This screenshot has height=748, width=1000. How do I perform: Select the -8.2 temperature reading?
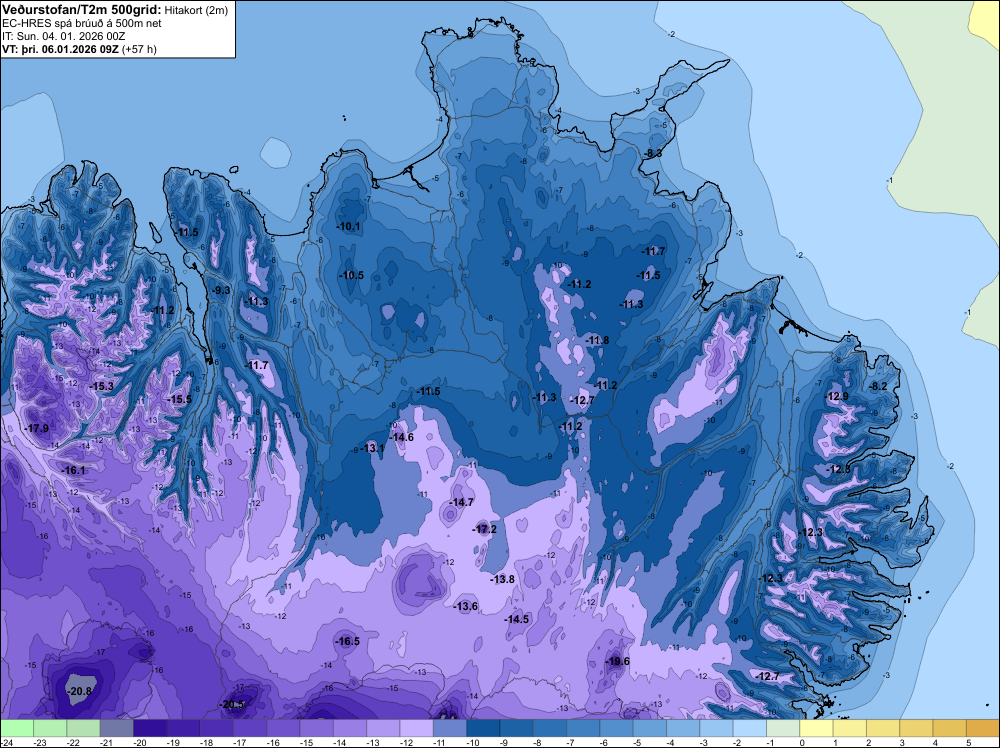878,386
